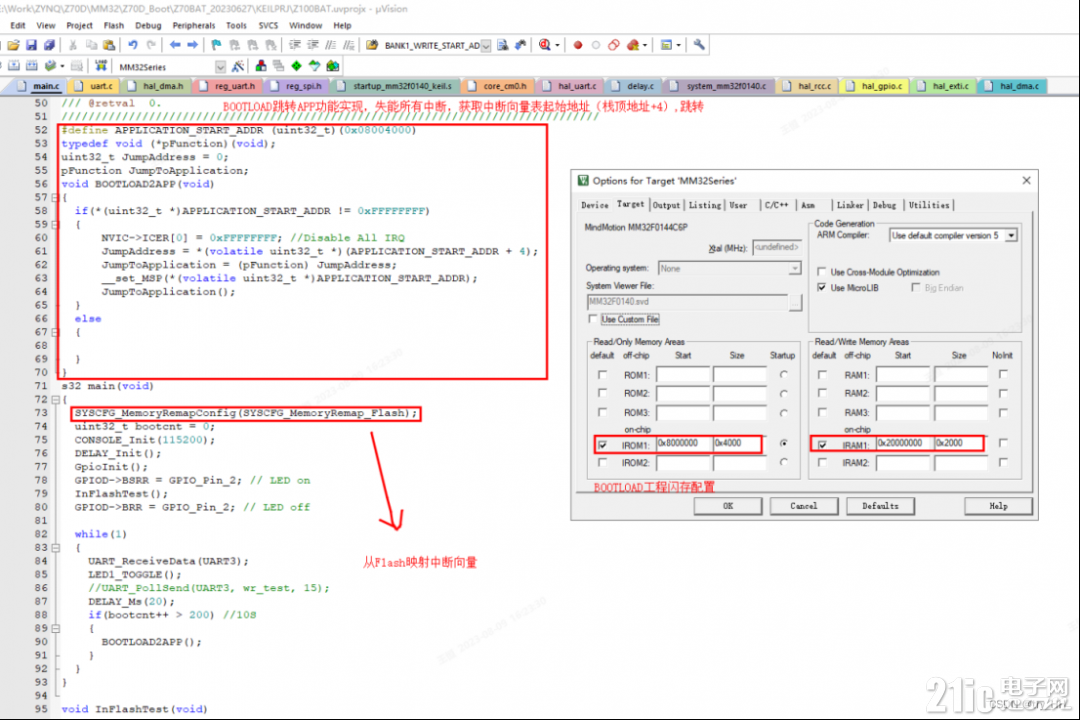The height and width of the screenshot is (720, 1080).
Task: Click the Paste clipboard icon
Action: (x=109, y=45)
